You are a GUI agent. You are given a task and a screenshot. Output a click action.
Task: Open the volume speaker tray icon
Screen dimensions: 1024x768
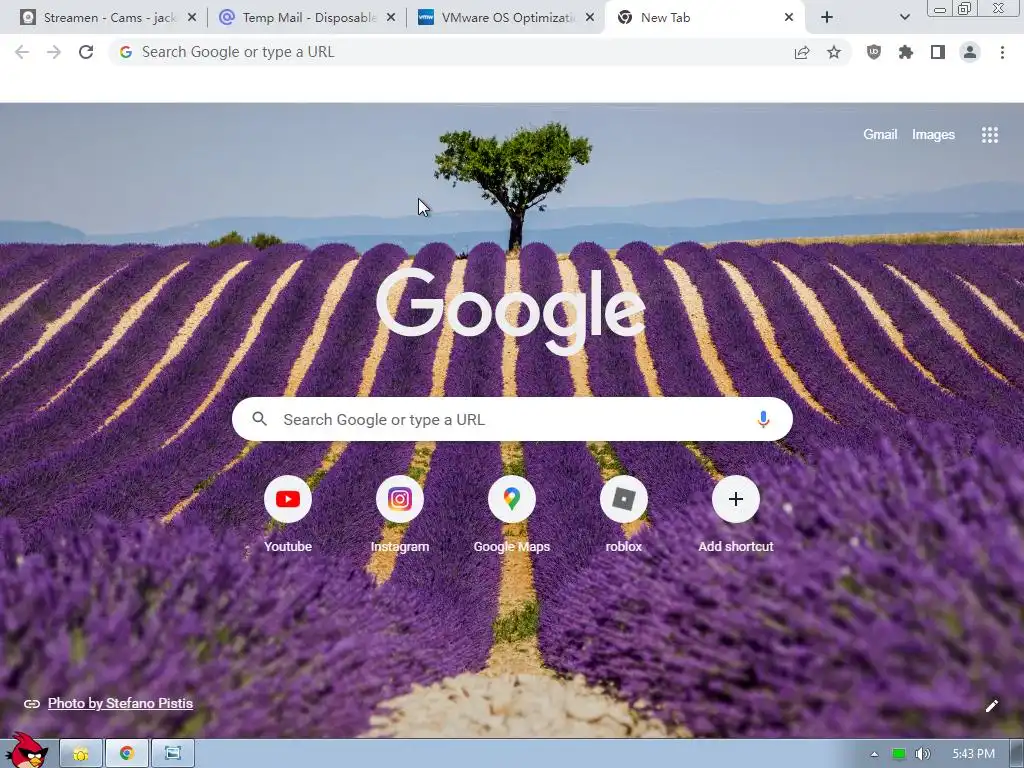pyautogui.click(x=922, y=754)
